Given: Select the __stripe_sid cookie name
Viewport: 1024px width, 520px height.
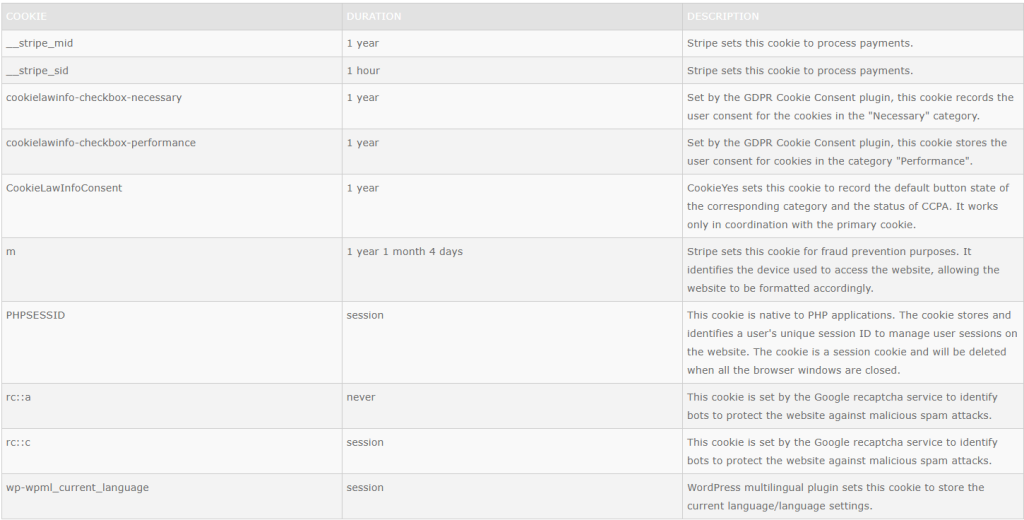Looking at the screenshot, I should [x=37, y=71].
